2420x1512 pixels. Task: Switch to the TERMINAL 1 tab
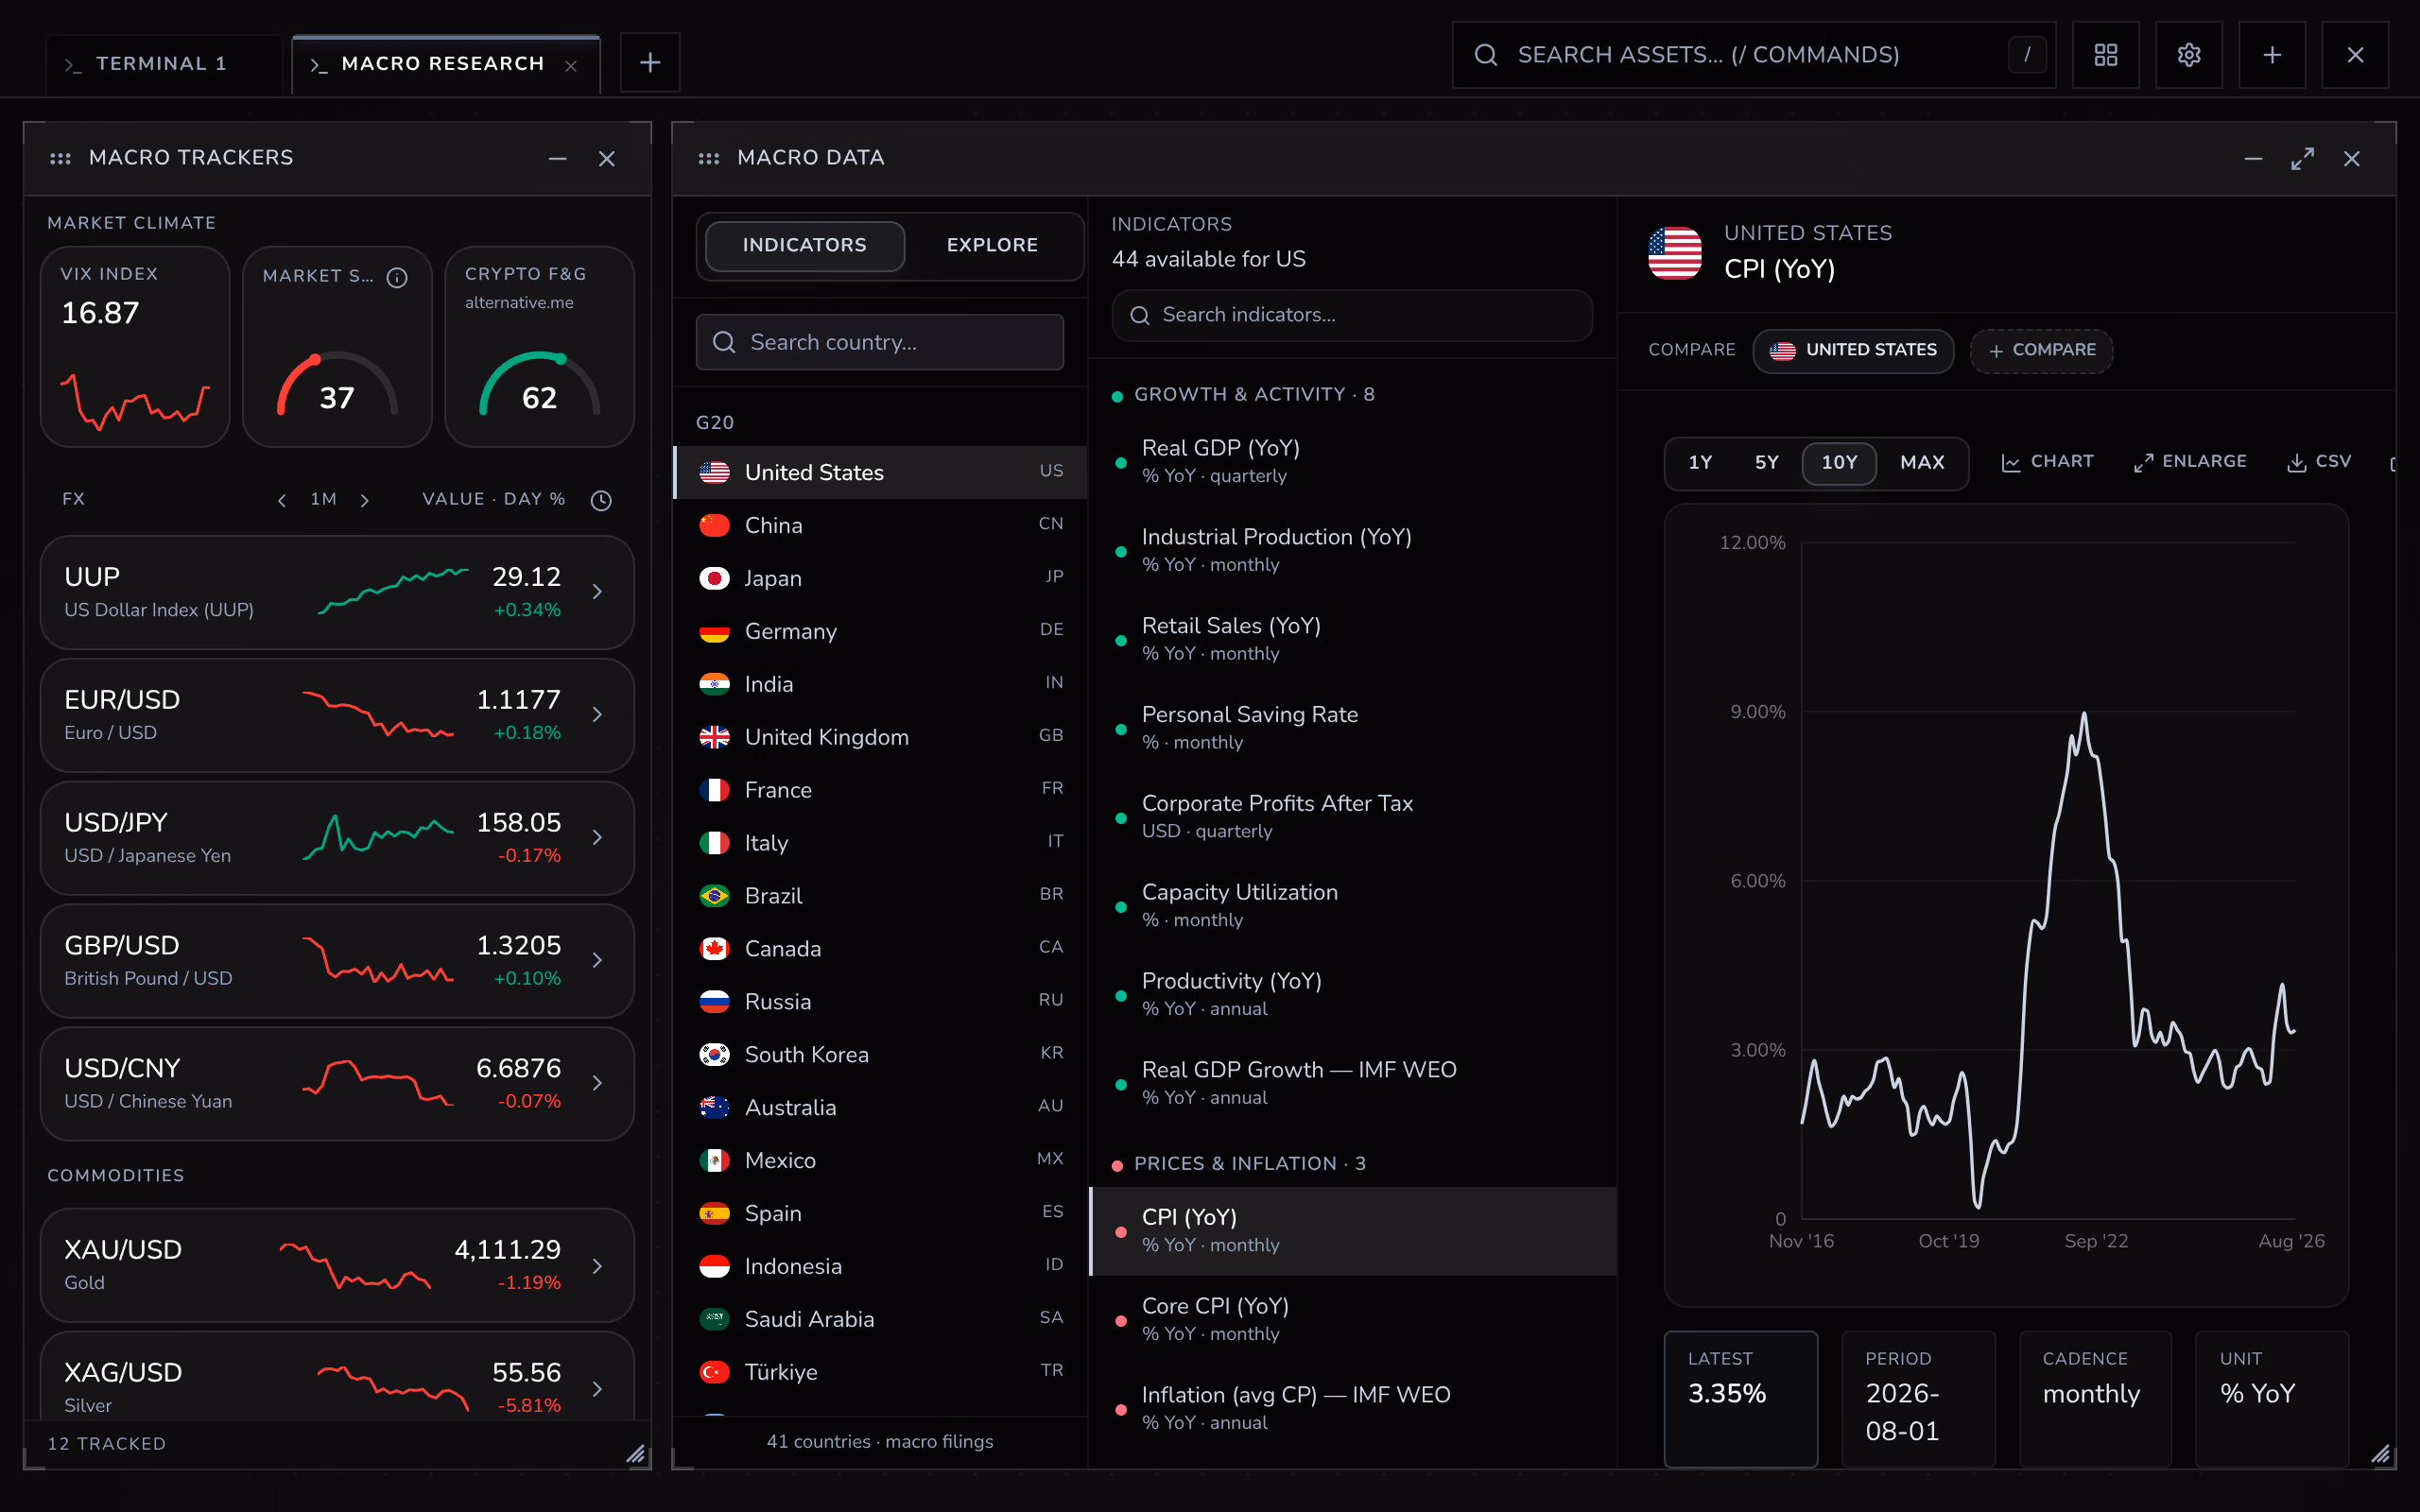point(164,64)
